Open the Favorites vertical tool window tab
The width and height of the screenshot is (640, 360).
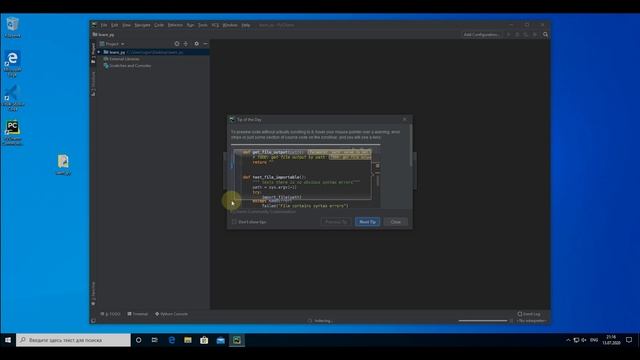point(93,293)
